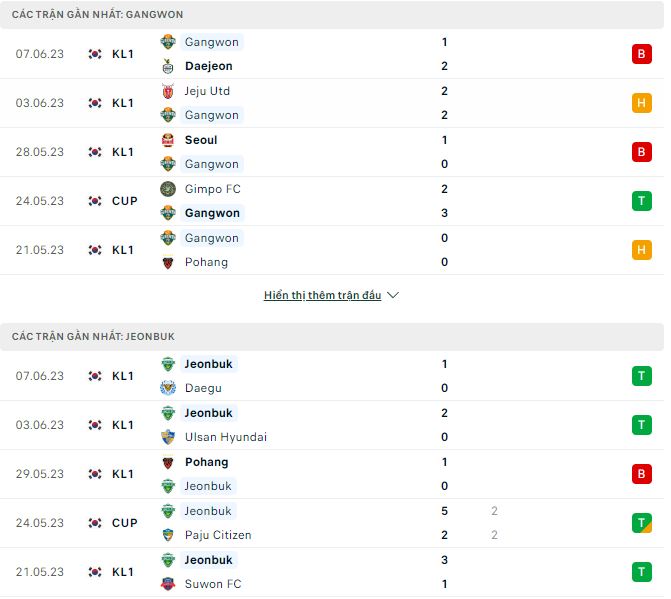Image resolution: width=671 pixels, height=599 pixels.
Task: Click the green T badge for Gimpo FC cup match
Action: [x=641, y=201]
